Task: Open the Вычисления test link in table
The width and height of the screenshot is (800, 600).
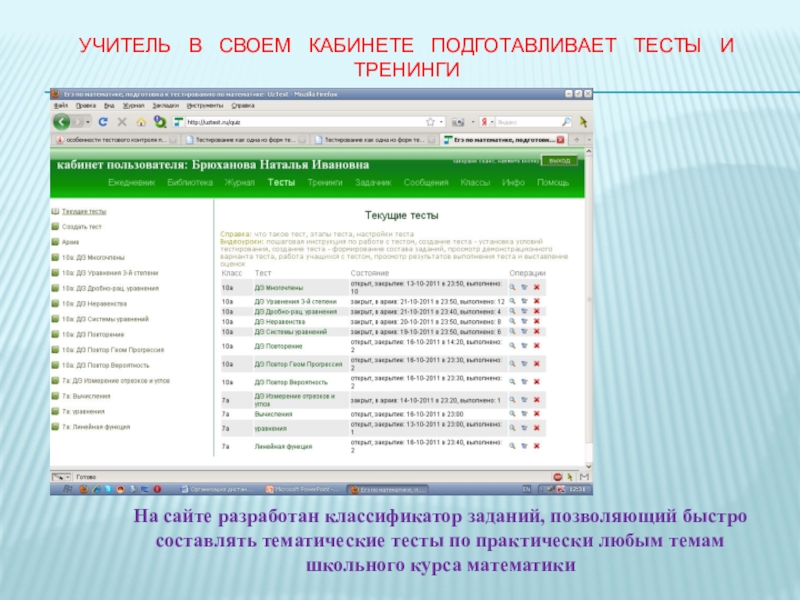Action: [273, 414]
